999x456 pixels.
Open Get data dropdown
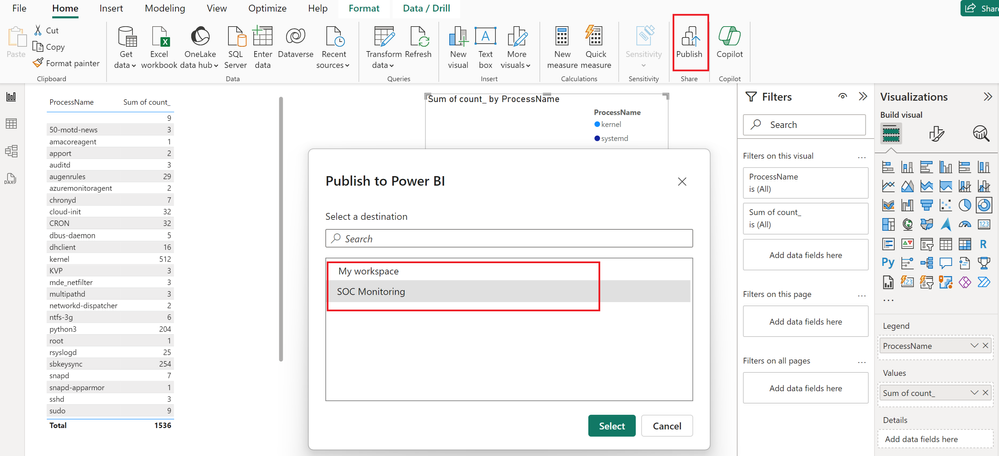click(126, 48)
